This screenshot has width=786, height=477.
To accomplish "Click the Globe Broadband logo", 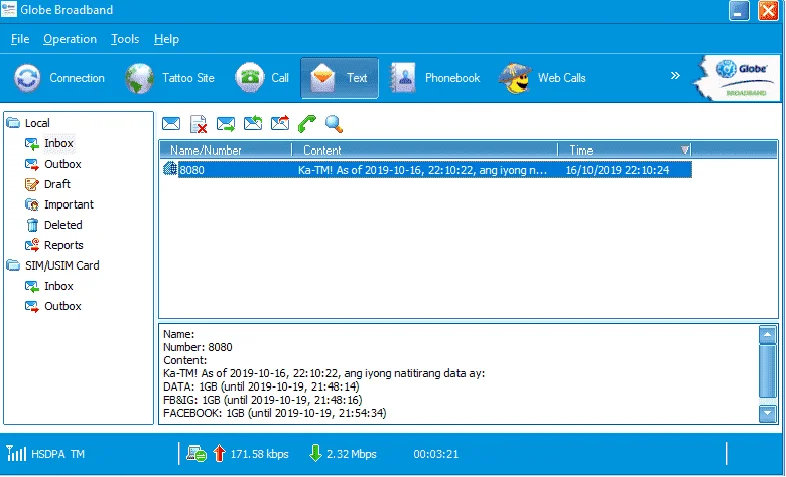I will click(x=737, y=78).
